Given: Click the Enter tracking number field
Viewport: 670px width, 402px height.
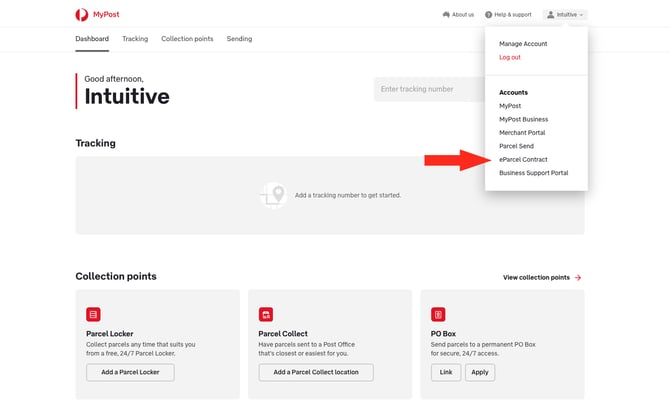Looking at the screenshot, I should coord(429,89).
